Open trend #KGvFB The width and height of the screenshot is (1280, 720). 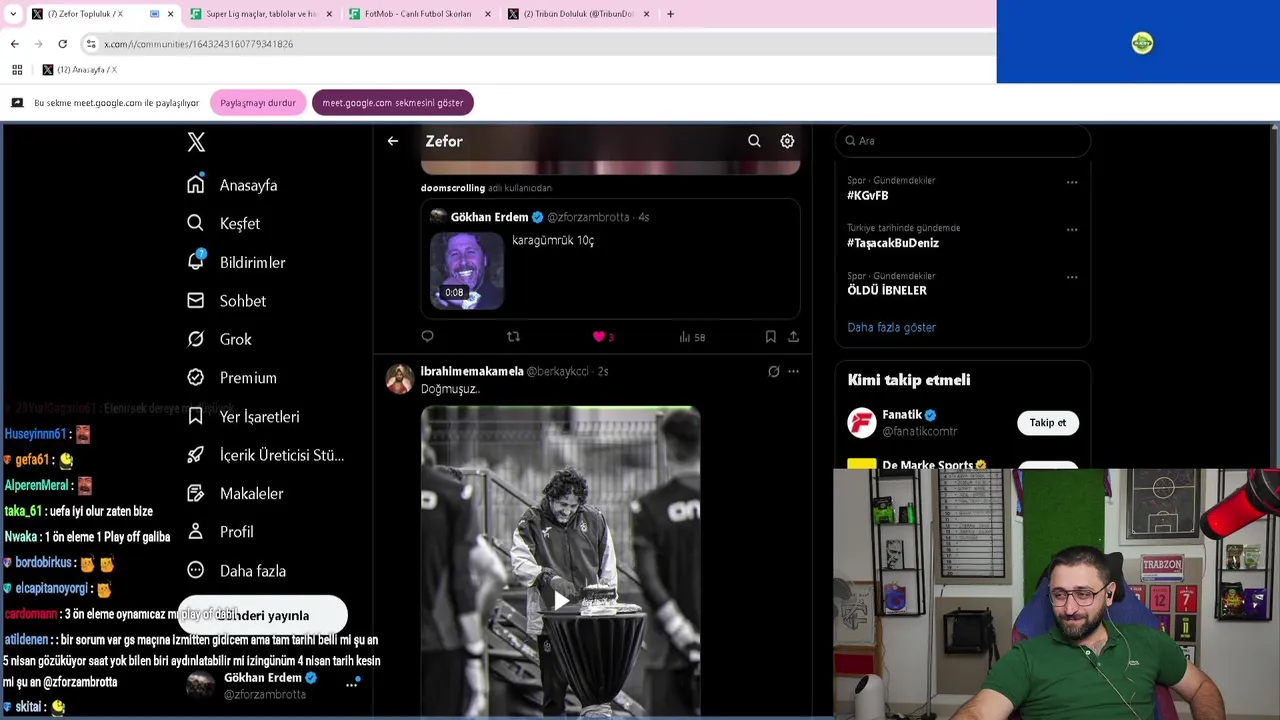[867, 196]
